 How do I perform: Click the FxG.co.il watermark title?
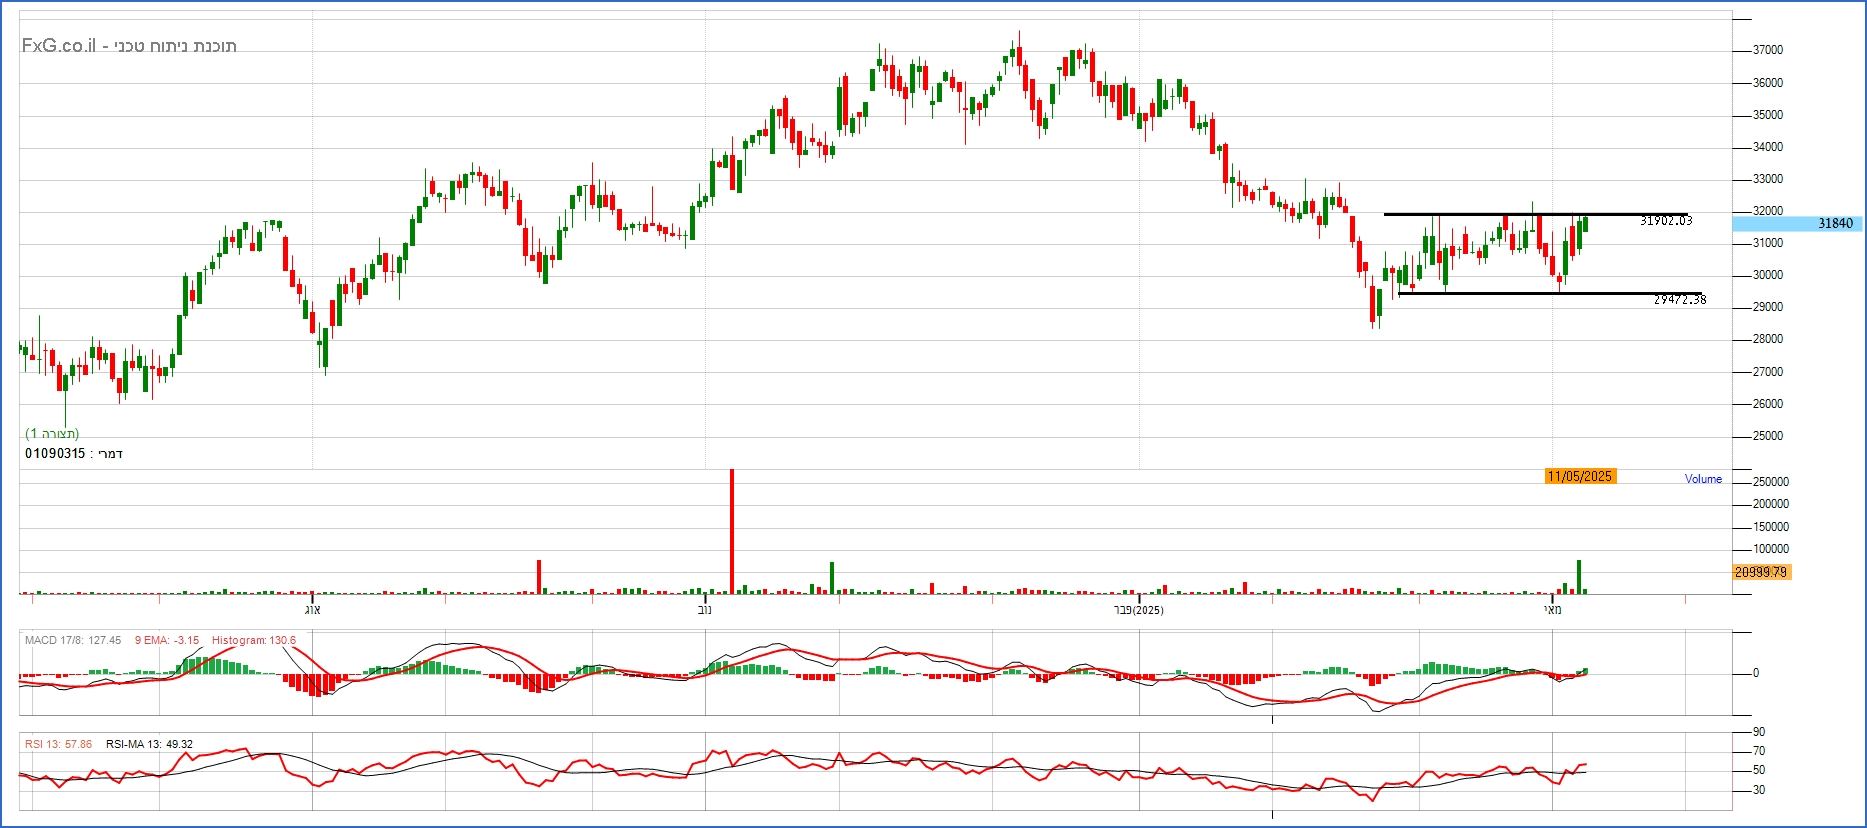[x=129, y=46]
